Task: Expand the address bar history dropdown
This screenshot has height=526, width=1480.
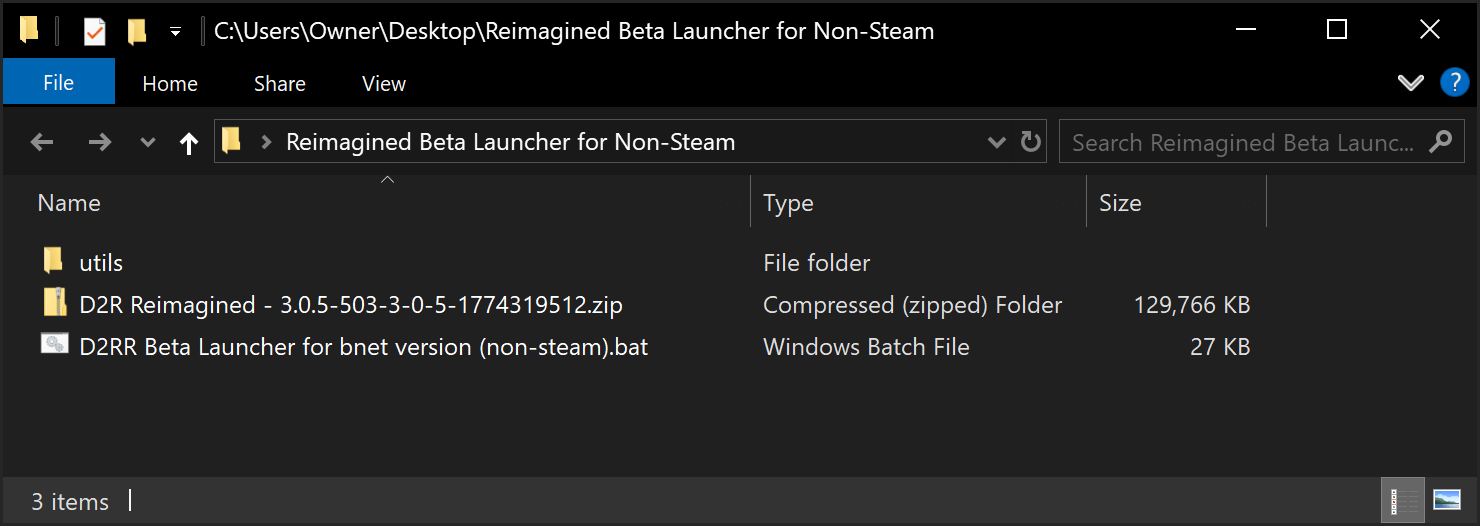Action: coord(996,143)
